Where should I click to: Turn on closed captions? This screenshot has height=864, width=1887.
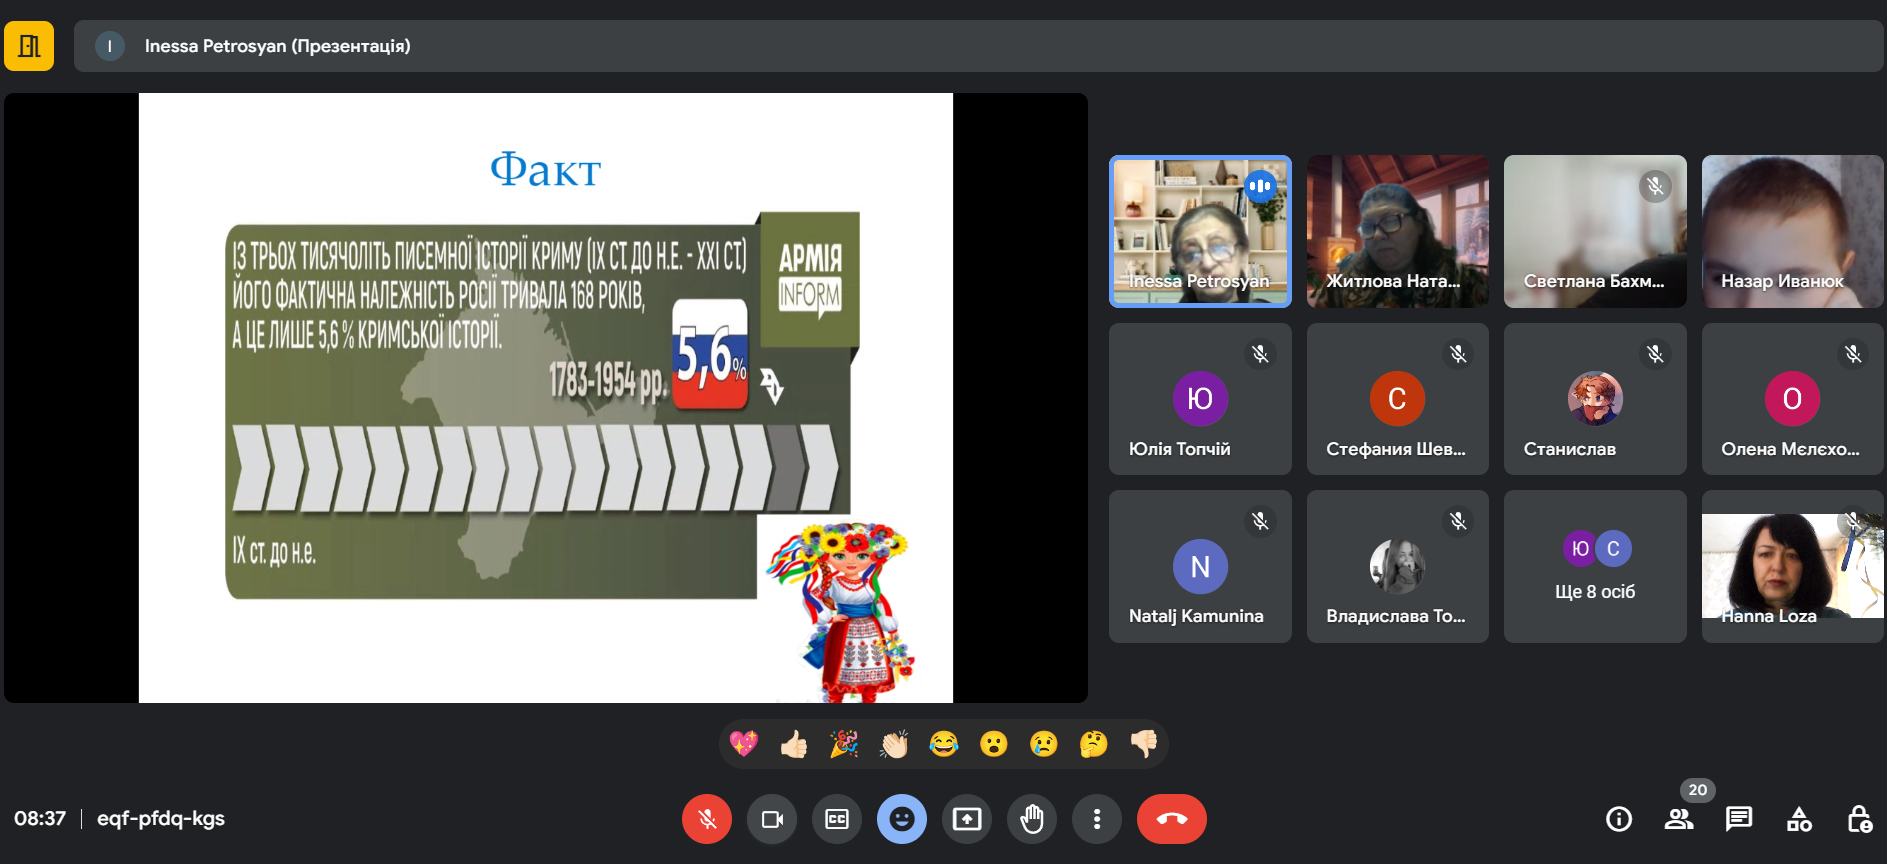pyautogui.click(x=837, y=819)
